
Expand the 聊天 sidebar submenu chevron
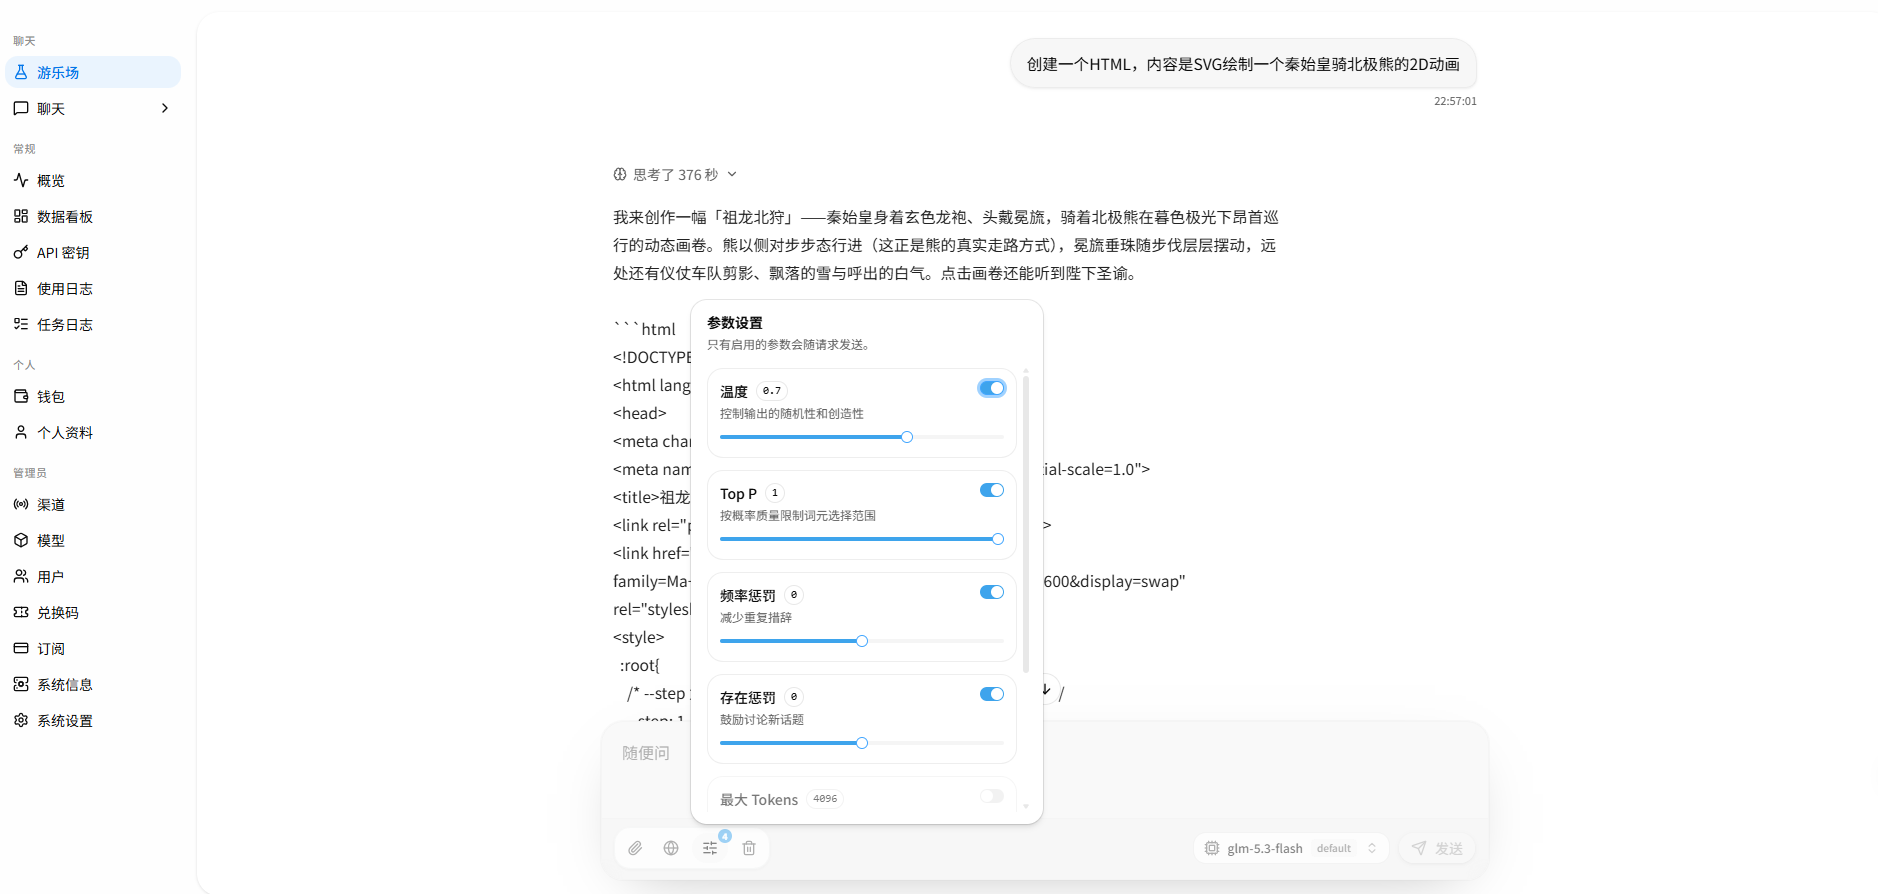pos(165,108)
